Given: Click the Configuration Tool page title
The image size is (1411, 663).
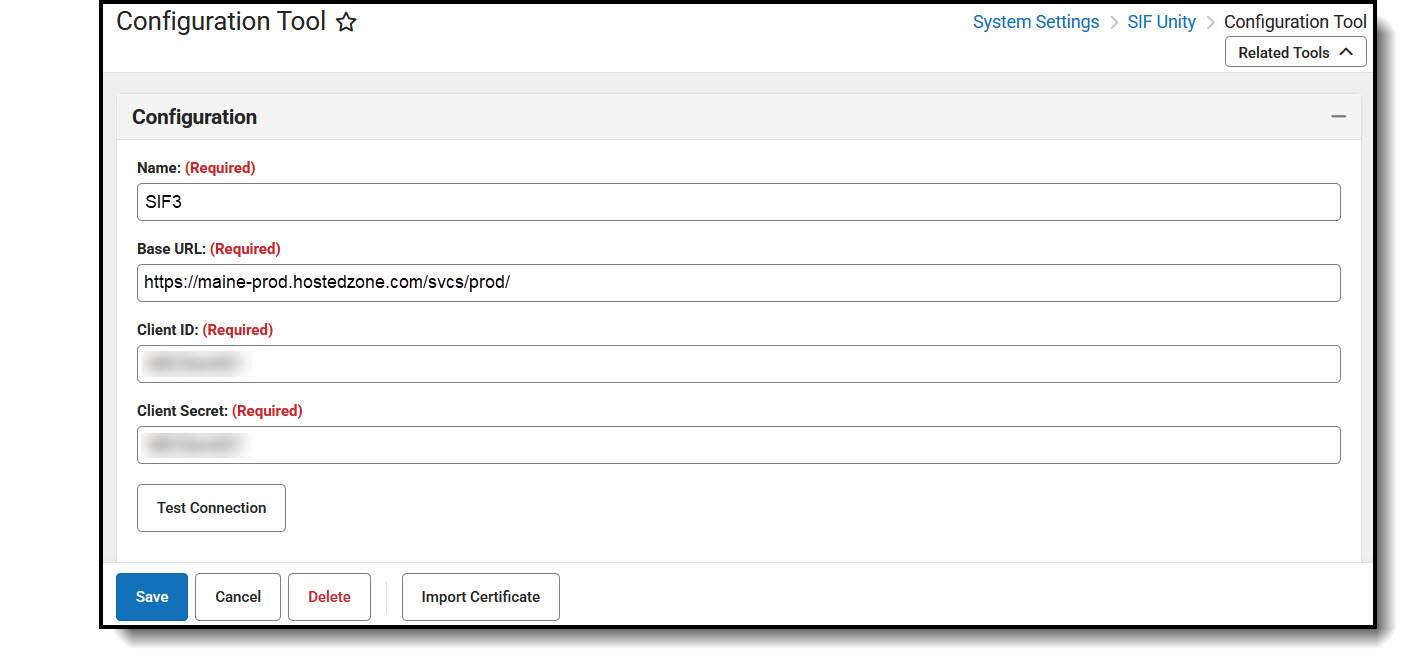Looking at the screenshot, I should [220, 21].
